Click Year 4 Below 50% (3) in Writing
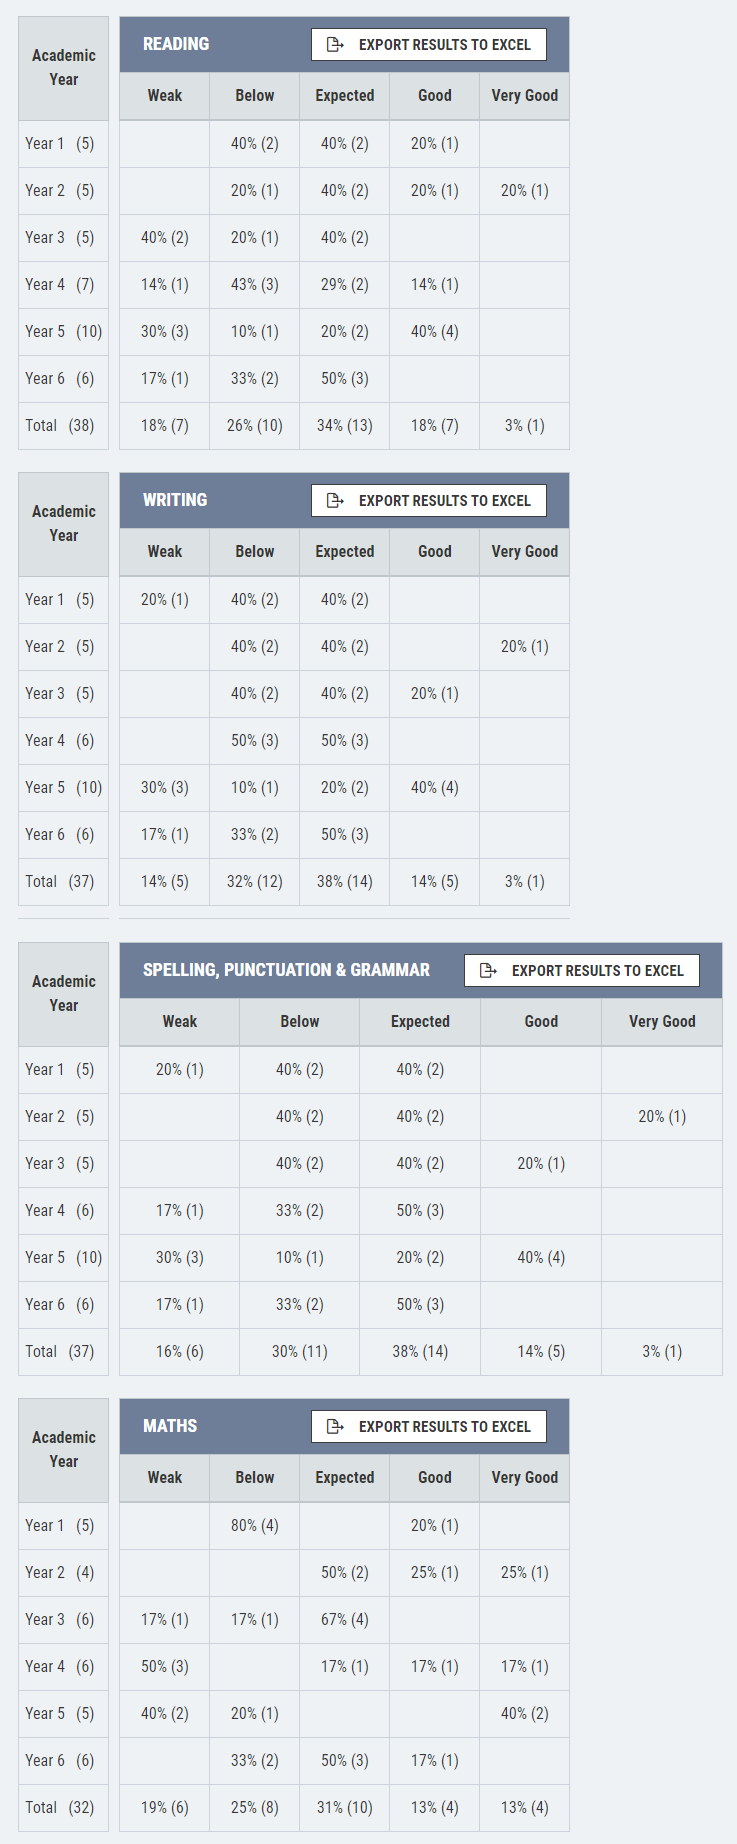This screenshot has width=737, height=1844. (x=255, y=741)
